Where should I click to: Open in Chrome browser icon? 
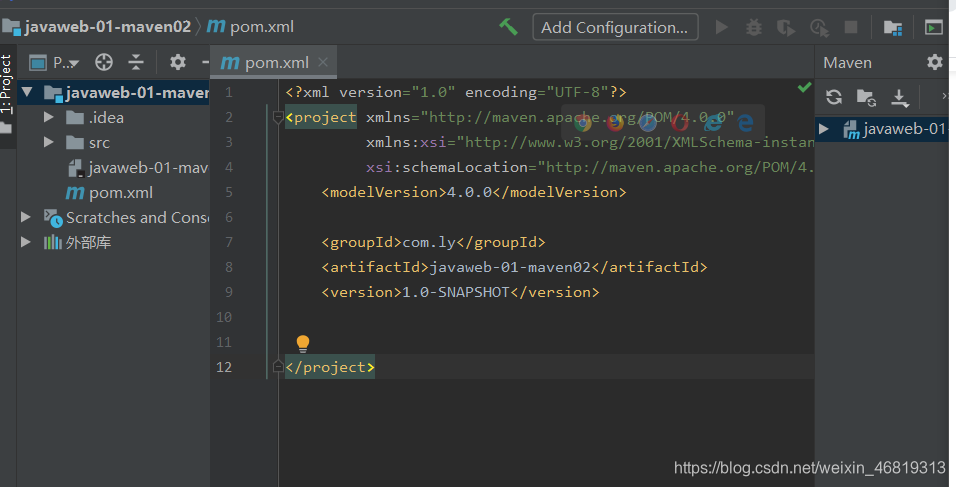click(x=583, y=124)
